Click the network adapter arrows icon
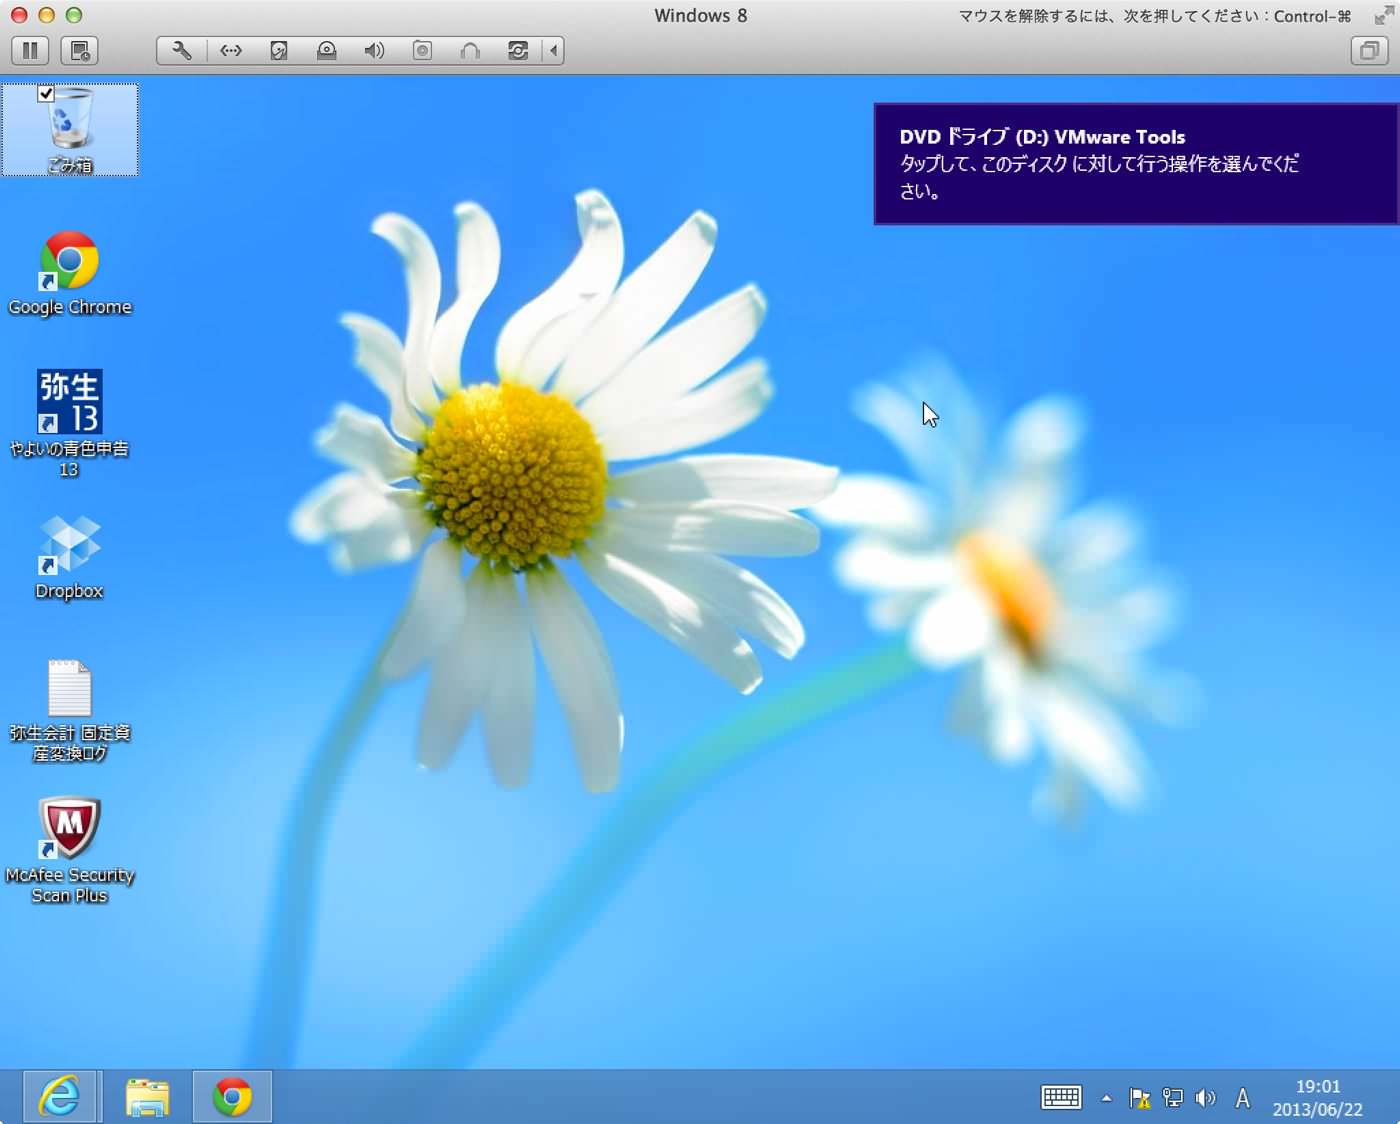 tap(231, 50)
